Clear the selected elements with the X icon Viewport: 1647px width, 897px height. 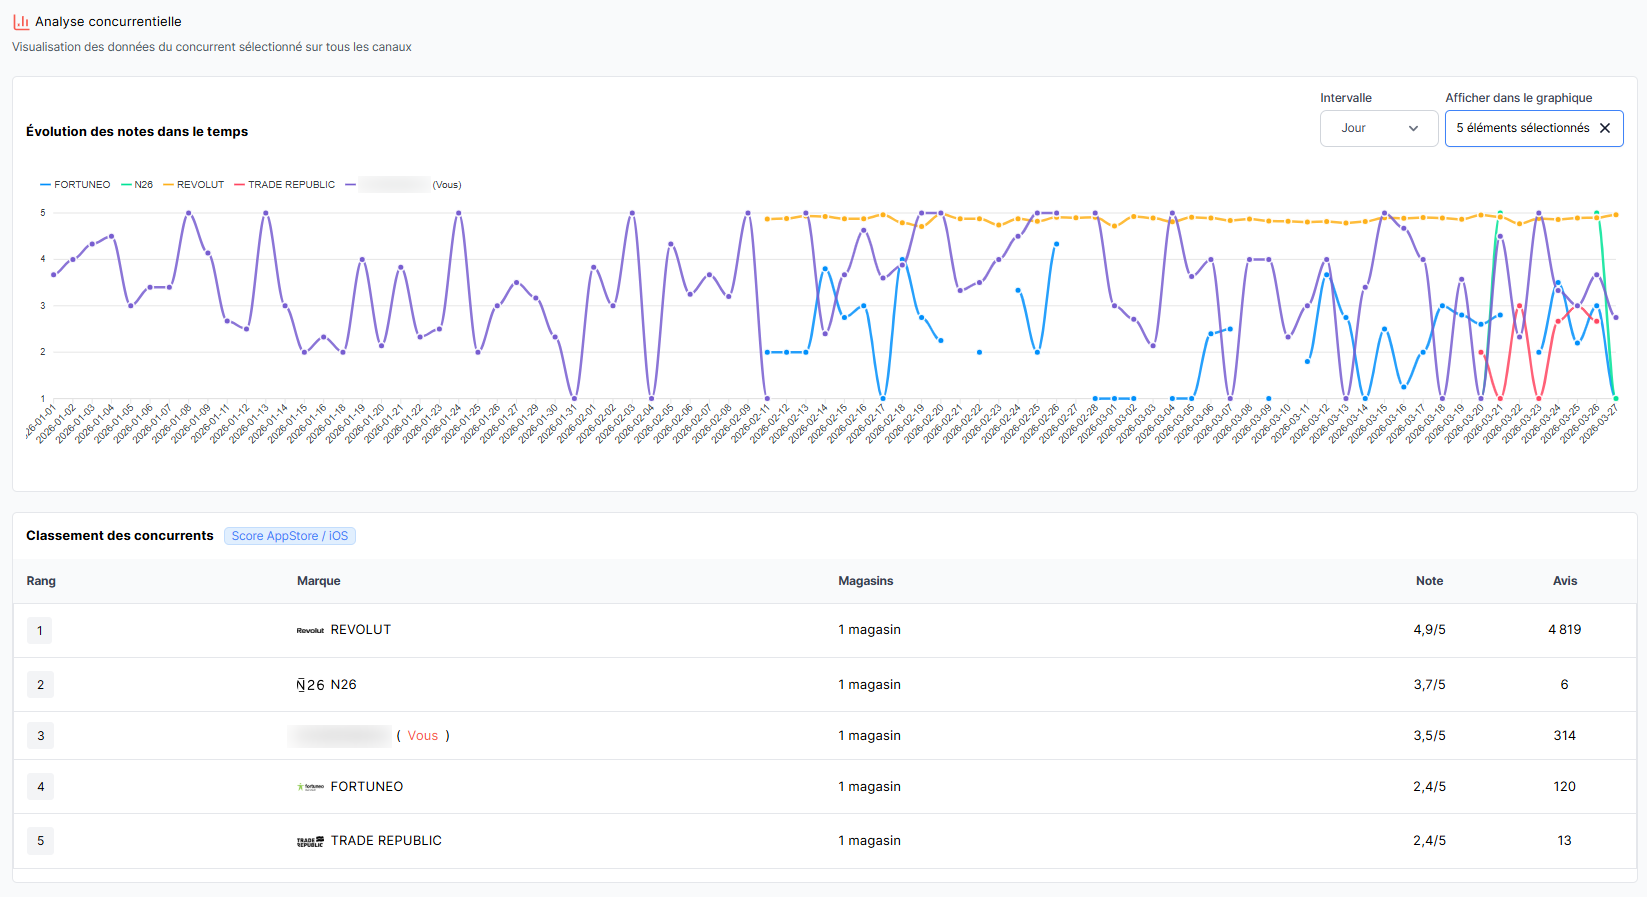[1604, 128]
